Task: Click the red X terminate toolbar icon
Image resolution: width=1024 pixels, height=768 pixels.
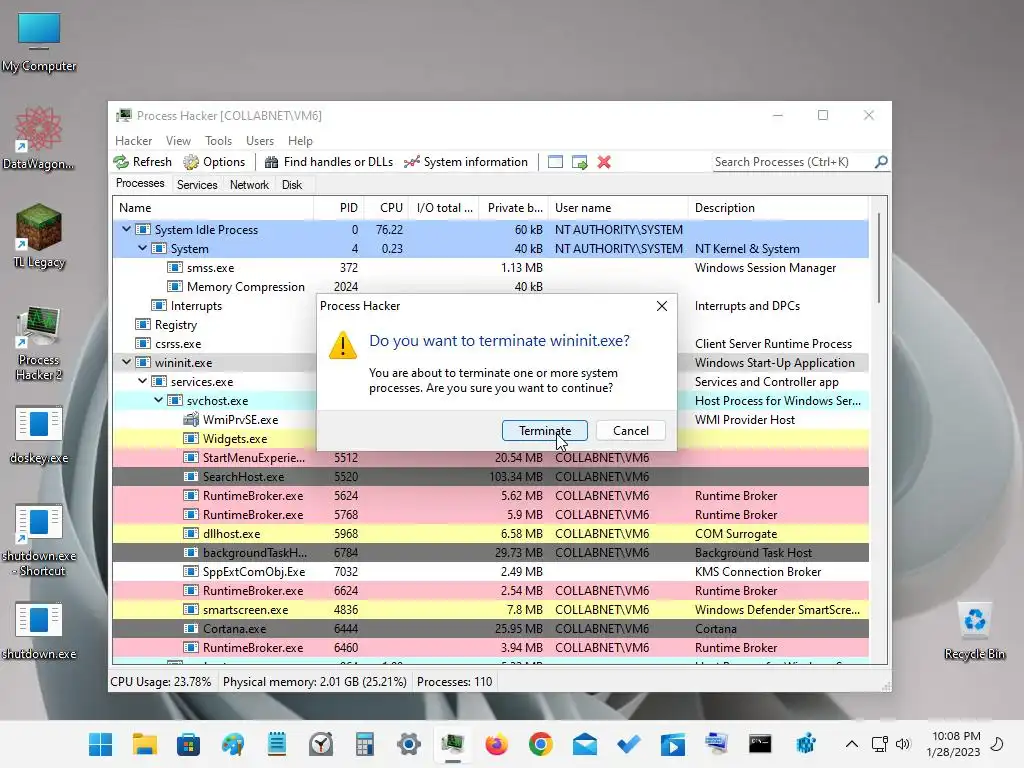Action: (x=604, y=162)
